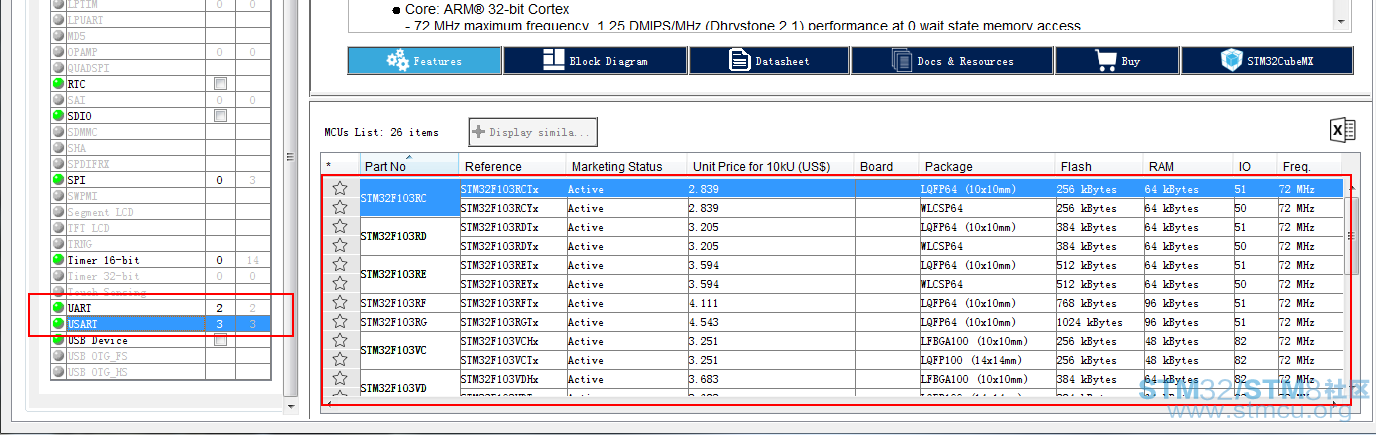Viewport: 1376px width, 435px height.
Task: Star the STM32F103RETx row
Action: 340,264
